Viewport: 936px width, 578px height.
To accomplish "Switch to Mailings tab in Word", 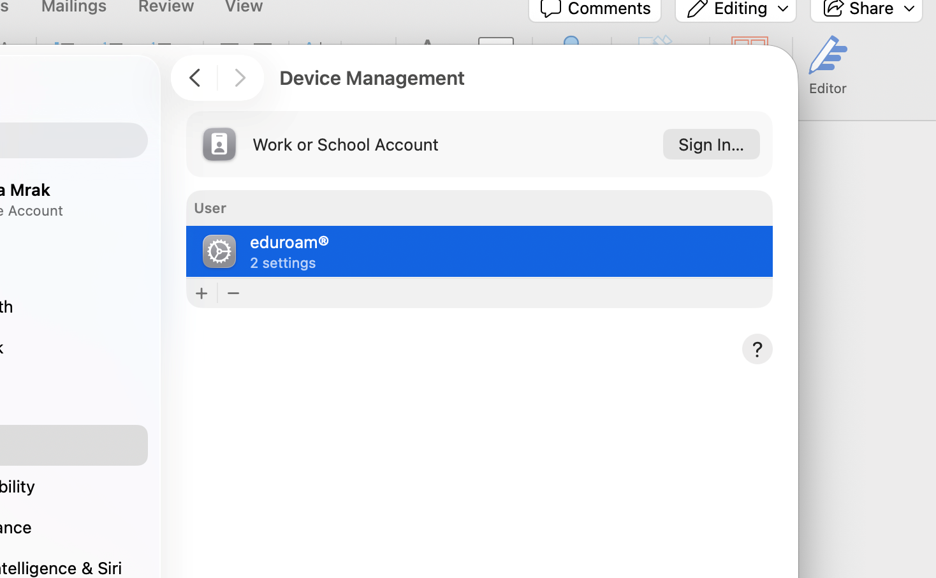I will [x=73, y=7].
